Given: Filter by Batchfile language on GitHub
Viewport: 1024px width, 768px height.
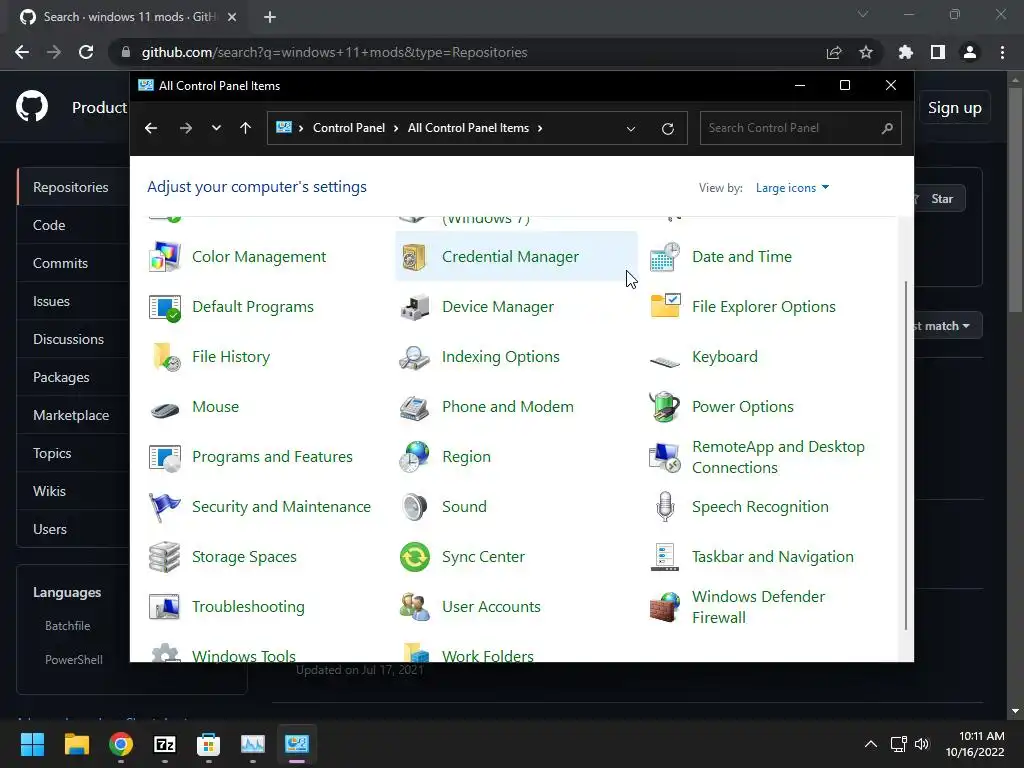Looking at the screenshot, I should click(67, 626).
